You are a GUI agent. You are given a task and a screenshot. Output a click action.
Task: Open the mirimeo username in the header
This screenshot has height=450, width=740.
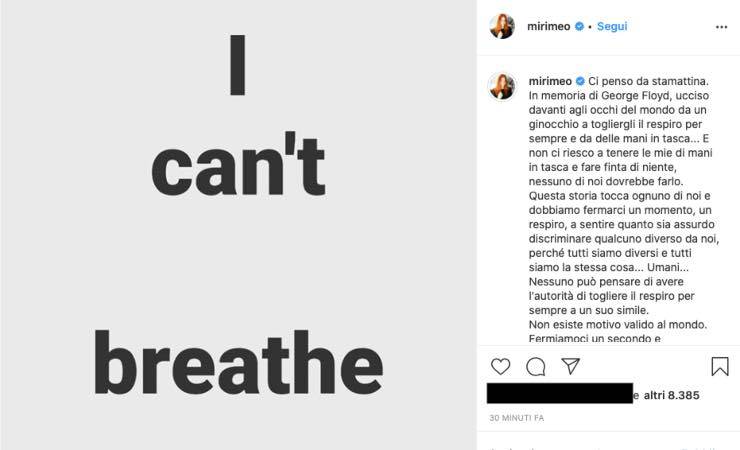(548, 27)
